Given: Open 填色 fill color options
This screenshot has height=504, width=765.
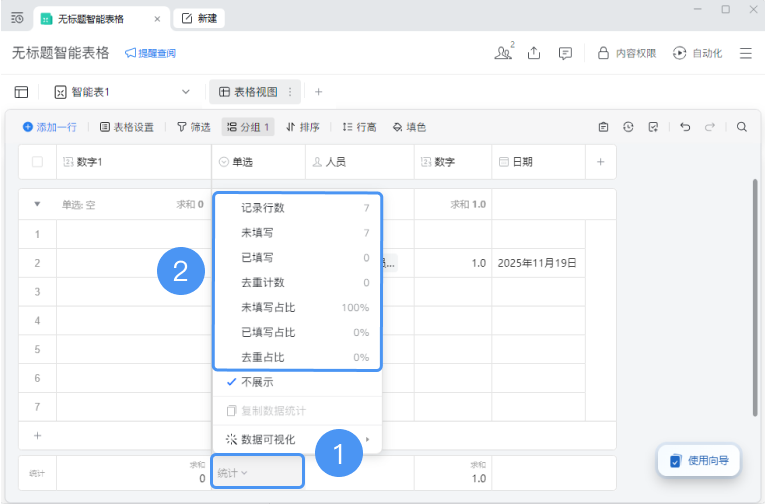Looking at the screenshot, I should point(409,127).
